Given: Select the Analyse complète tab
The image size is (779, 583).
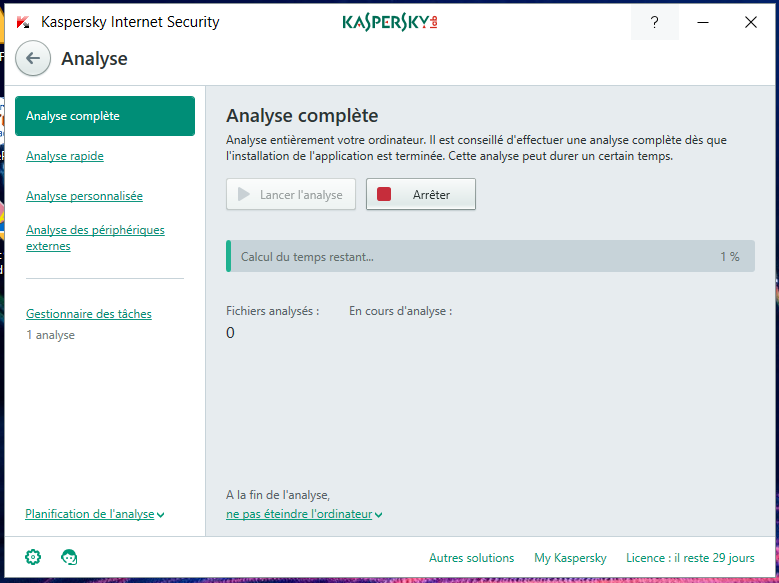Looking at the screenshot, I should pyautogui.click(x=105, y=116).
